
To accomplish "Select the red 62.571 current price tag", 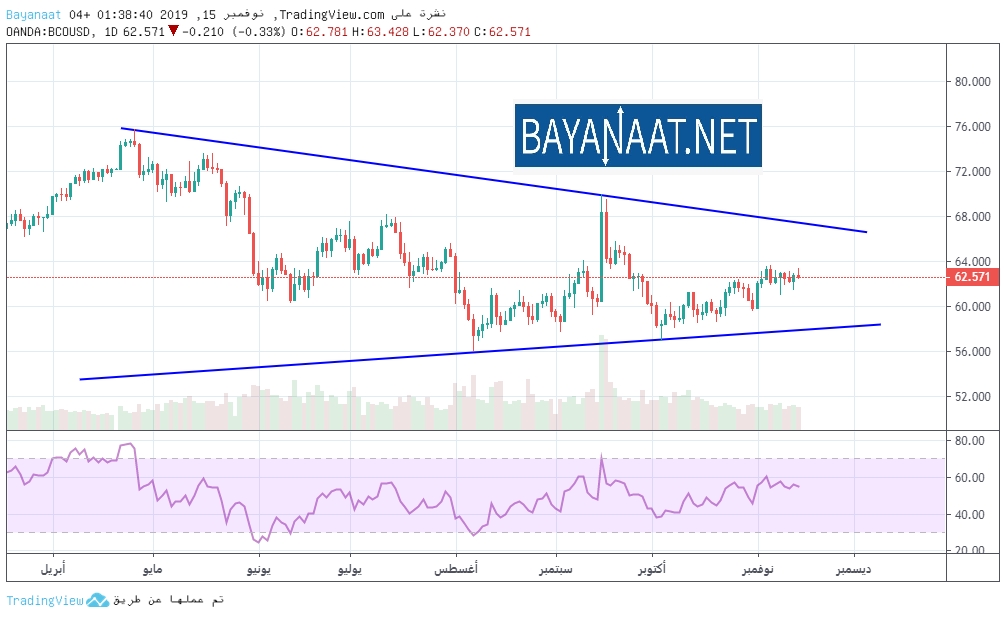I will tap(972, 277).
